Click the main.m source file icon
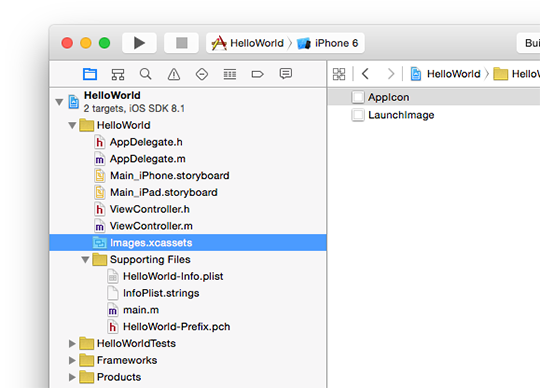The image size is (540, 388). click(113, 310)
